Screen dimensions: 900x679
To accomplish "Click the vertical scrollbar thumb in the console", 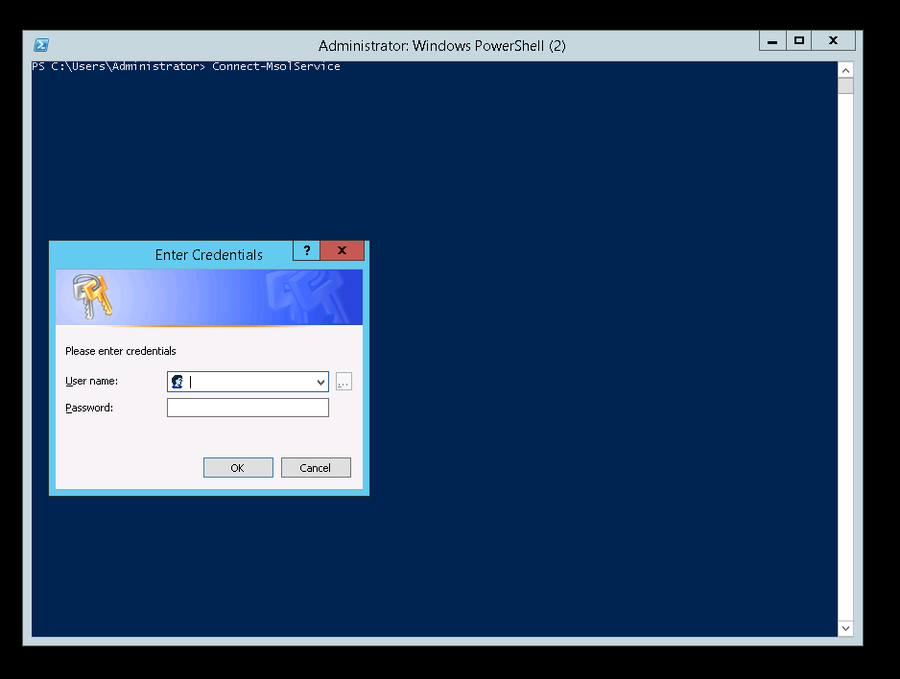I will [x=845, y=86].
